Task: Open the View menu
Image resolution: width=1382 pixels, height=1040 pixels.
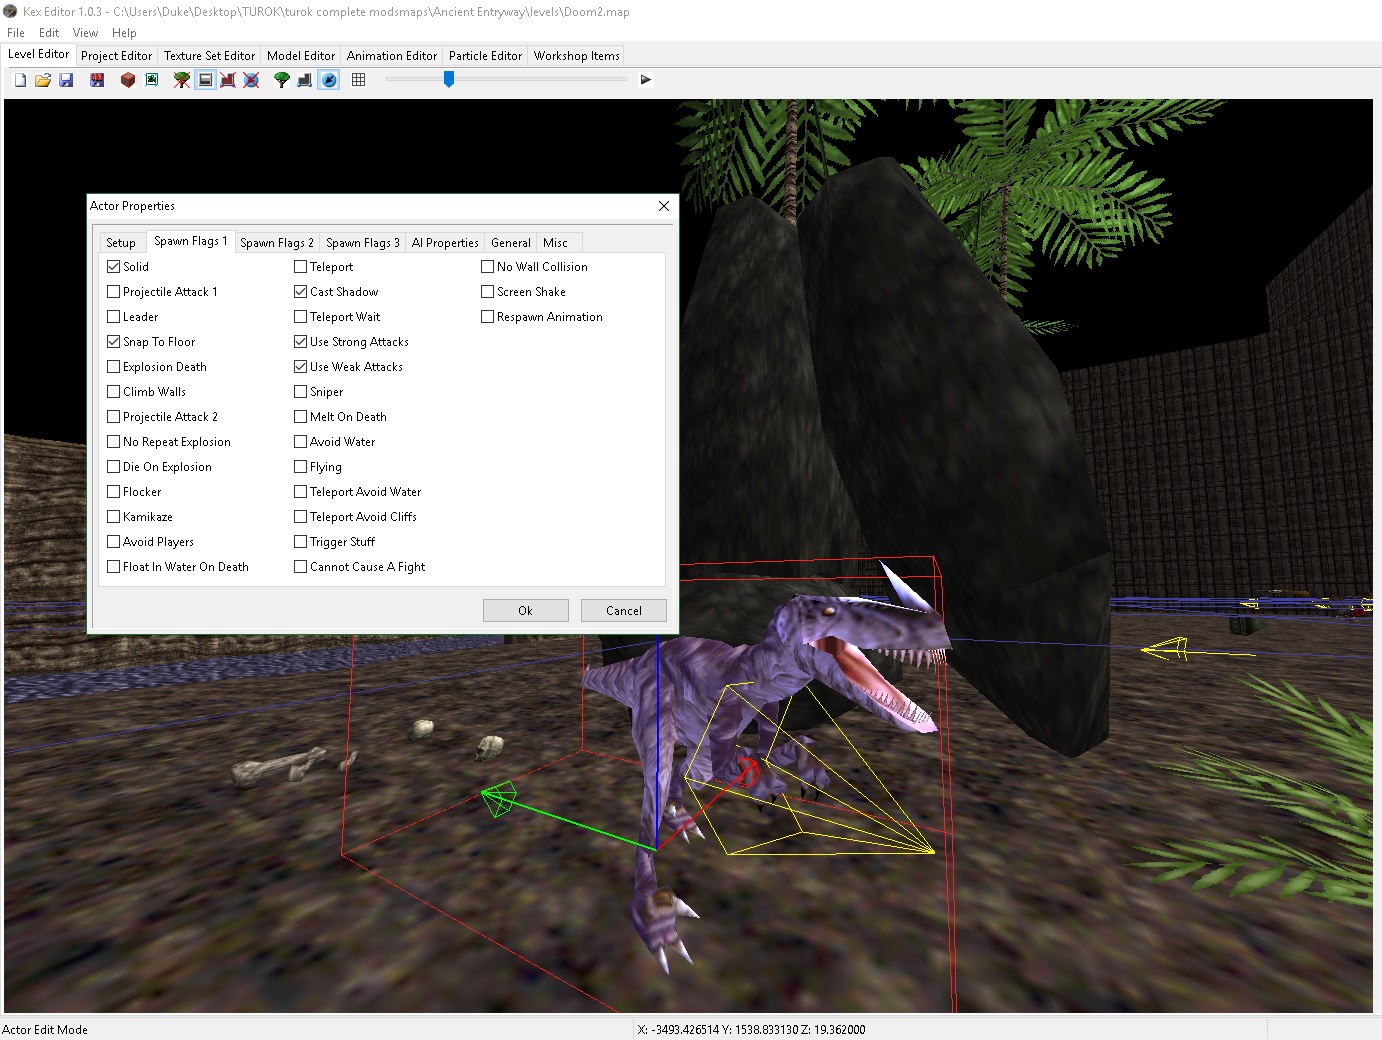Action: coord(85,33)
